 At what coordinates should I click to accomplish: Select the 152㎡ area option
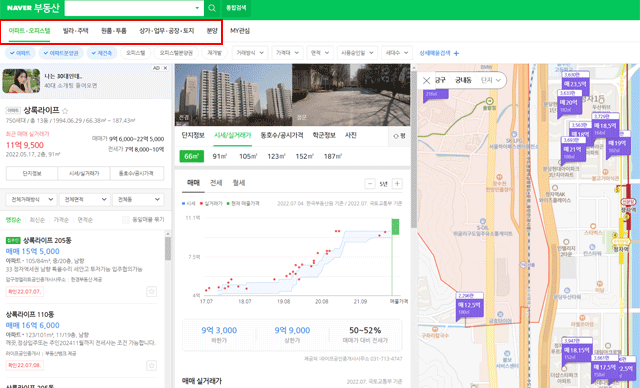pyautogui.click(x=304, y=156)
